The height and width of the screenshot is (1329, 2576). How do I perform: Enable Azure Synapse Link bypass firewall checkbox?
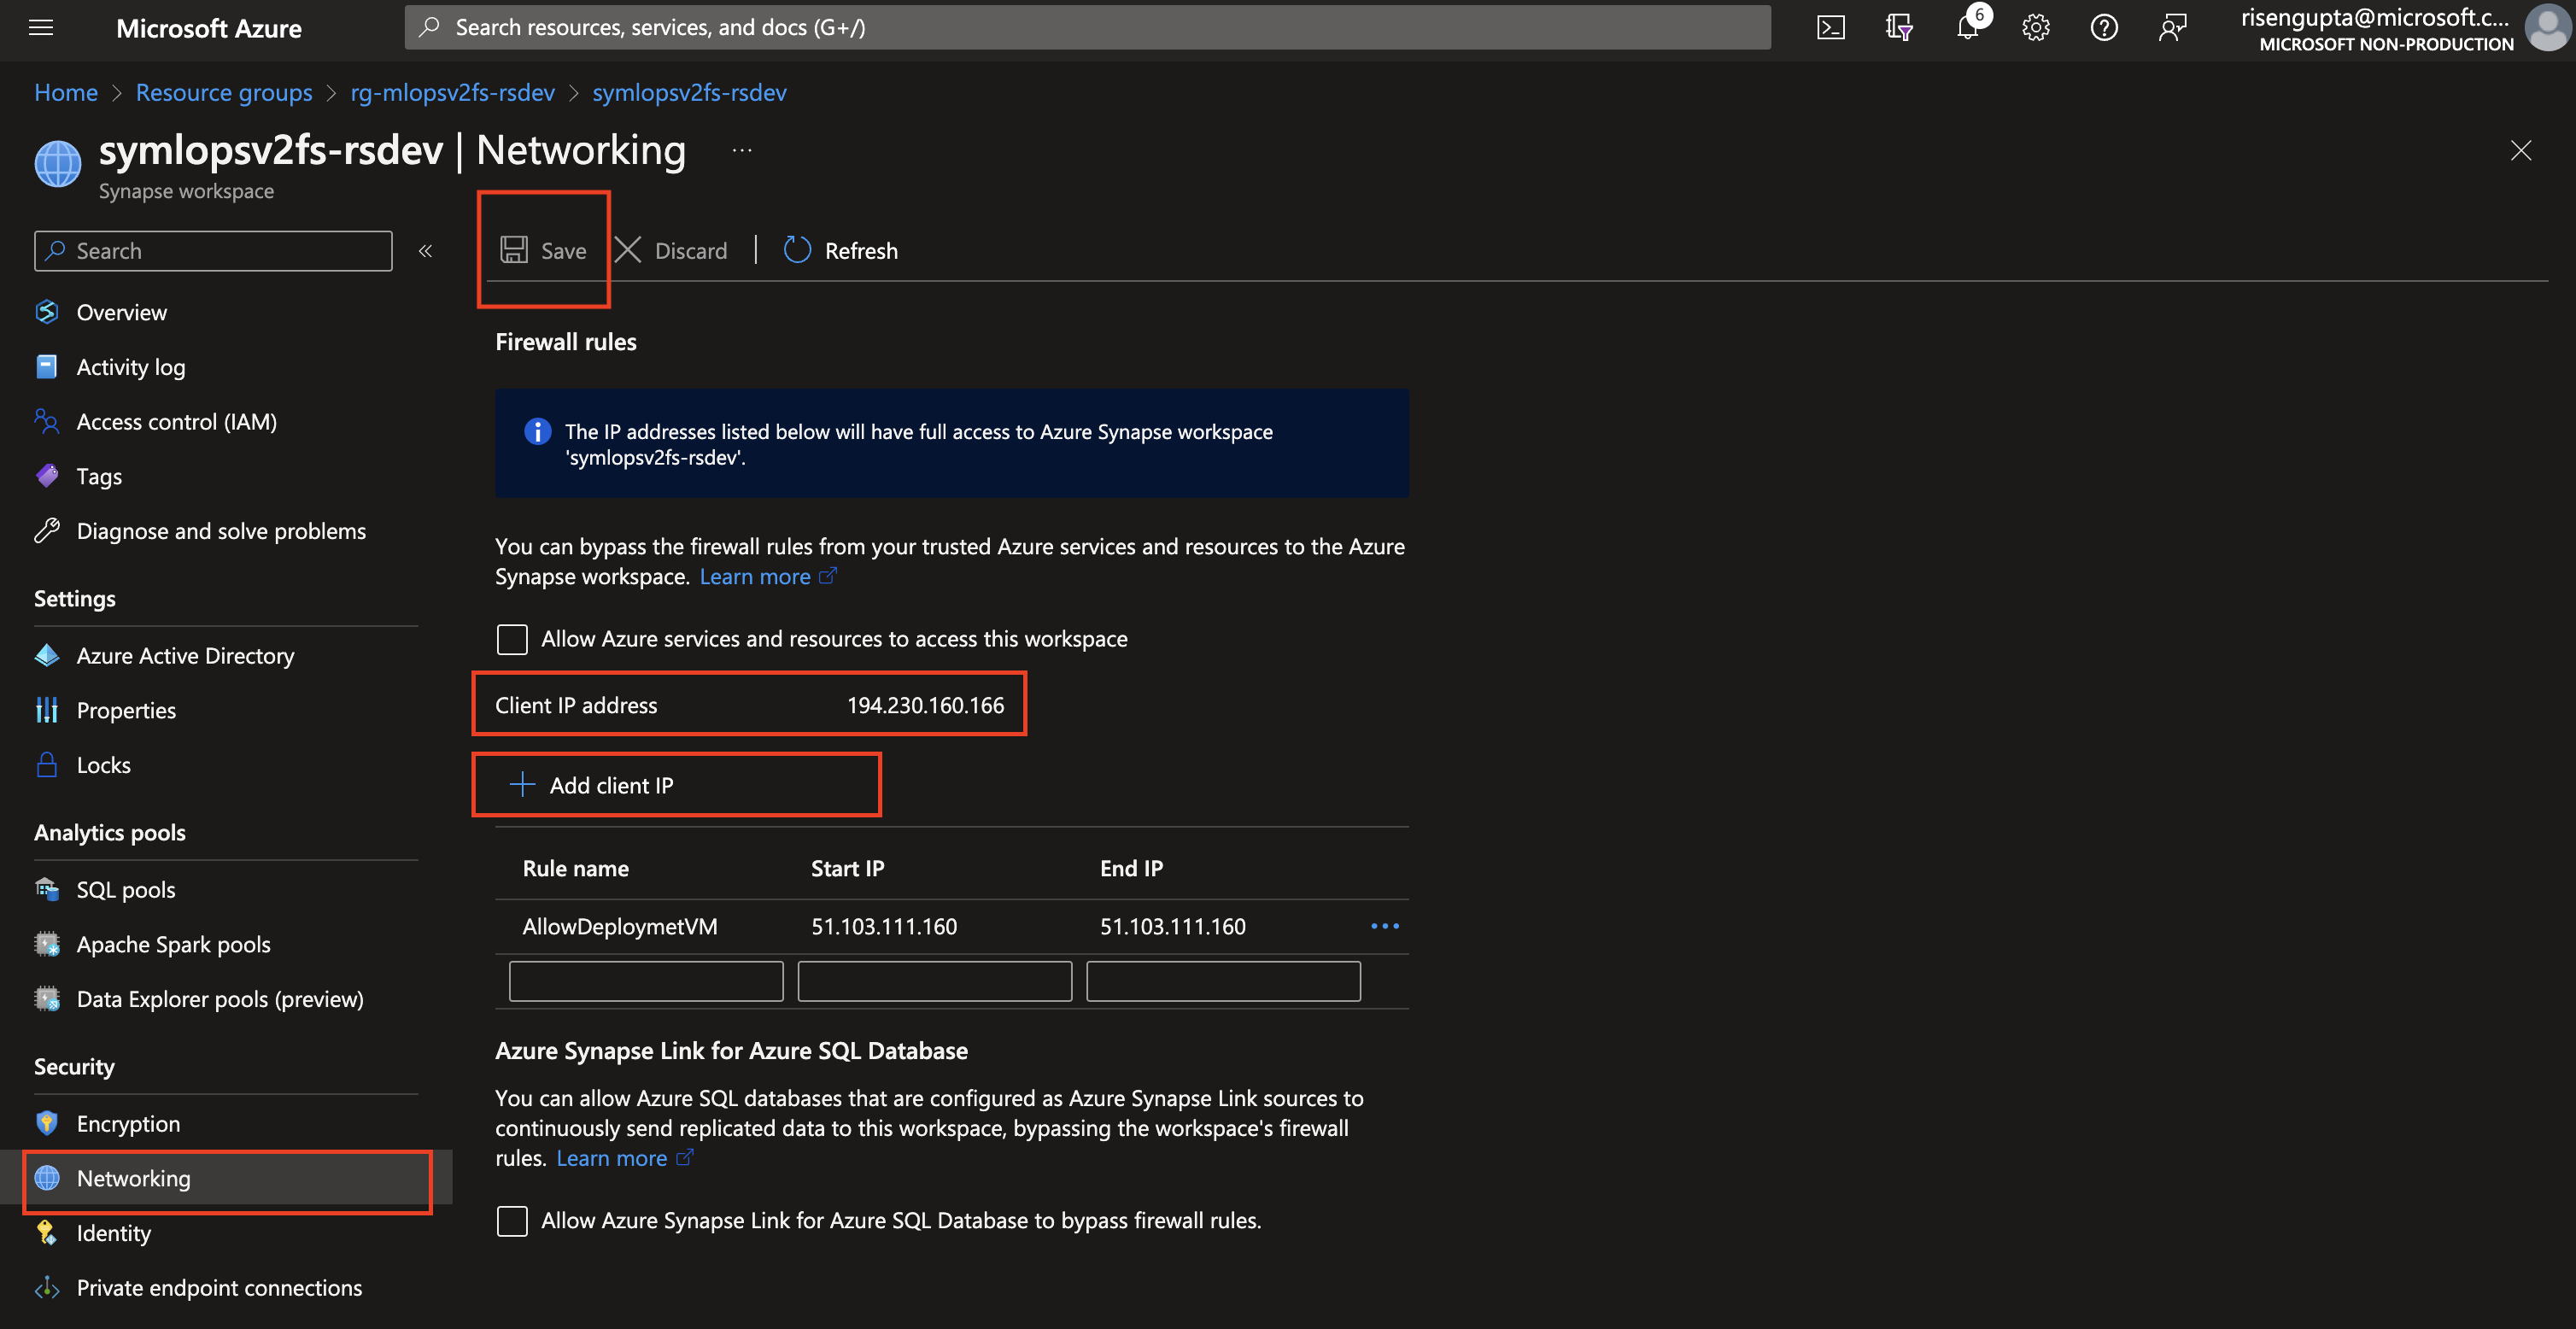512,1221
